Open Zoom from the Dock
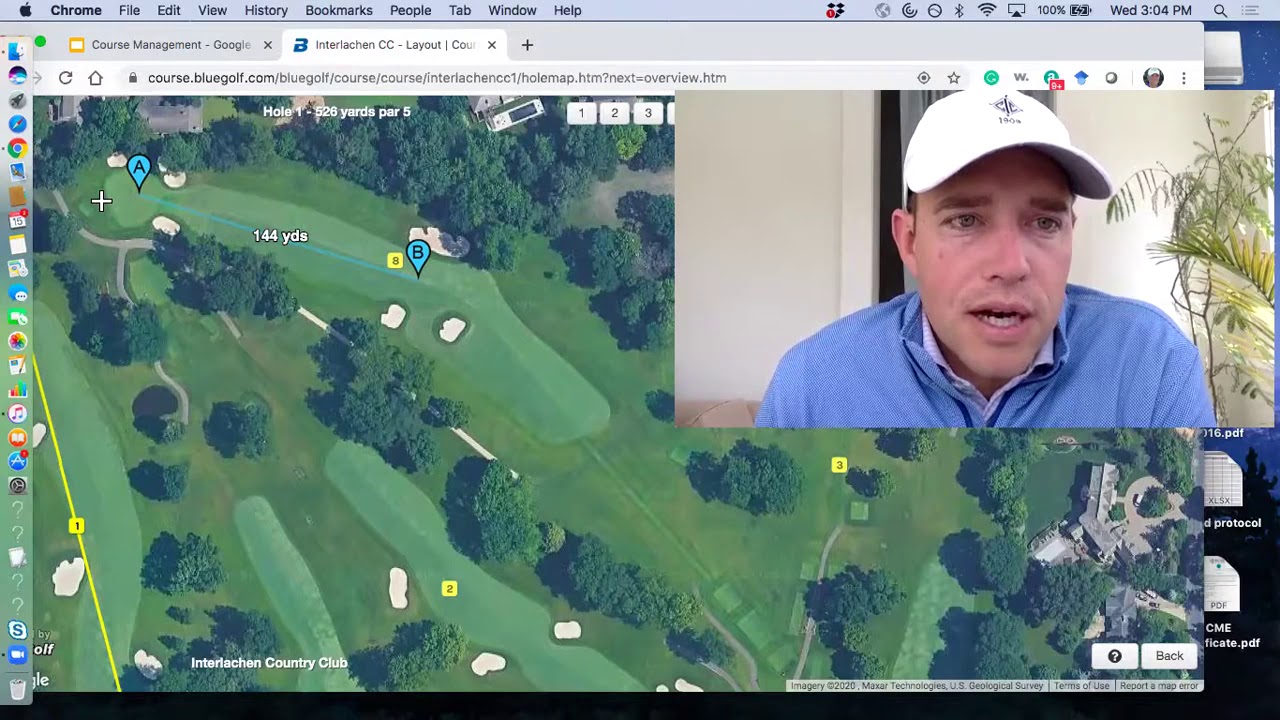The height and width of the screenshot is (720, 1280). click(x=17, y=654)
